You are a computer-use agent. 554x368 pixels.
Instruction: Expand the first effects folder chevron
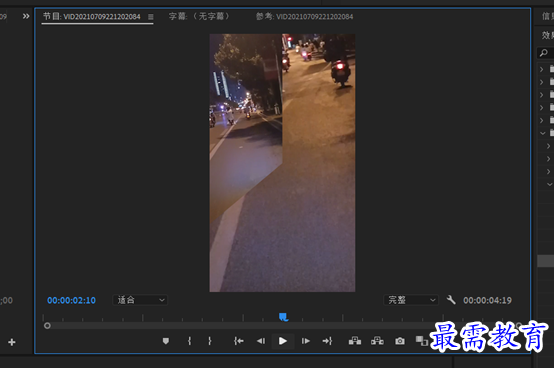(542, 69)
